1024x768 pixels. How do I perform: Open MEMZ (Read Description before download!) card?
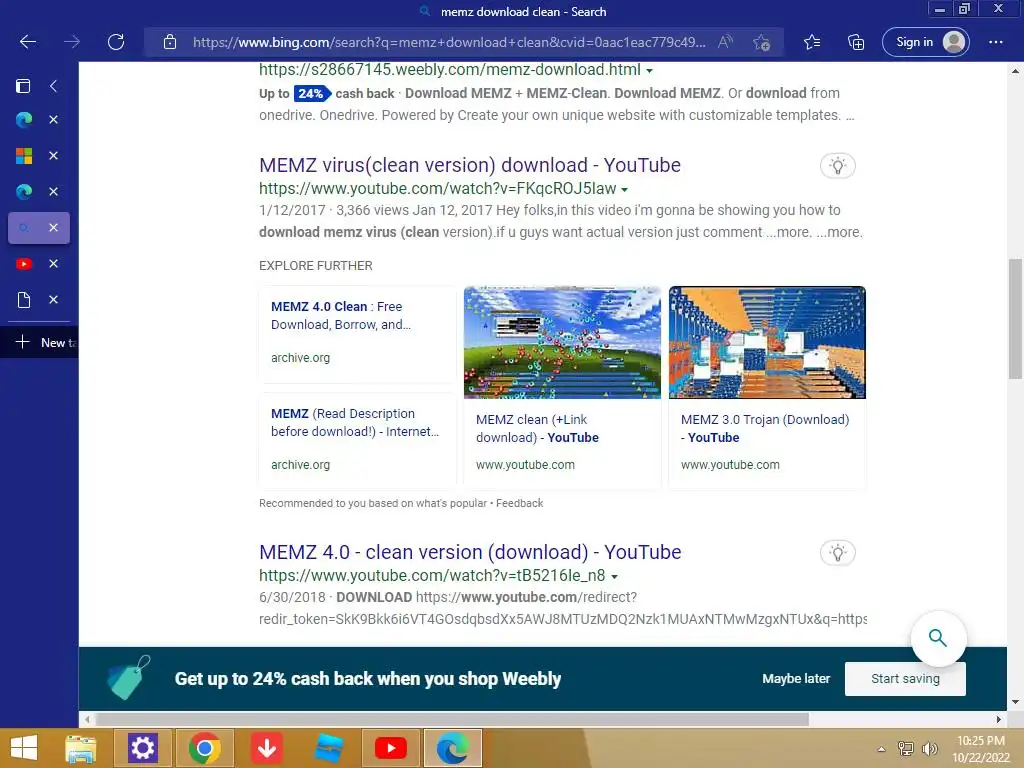pyautogui.click(x=357, y=440)
